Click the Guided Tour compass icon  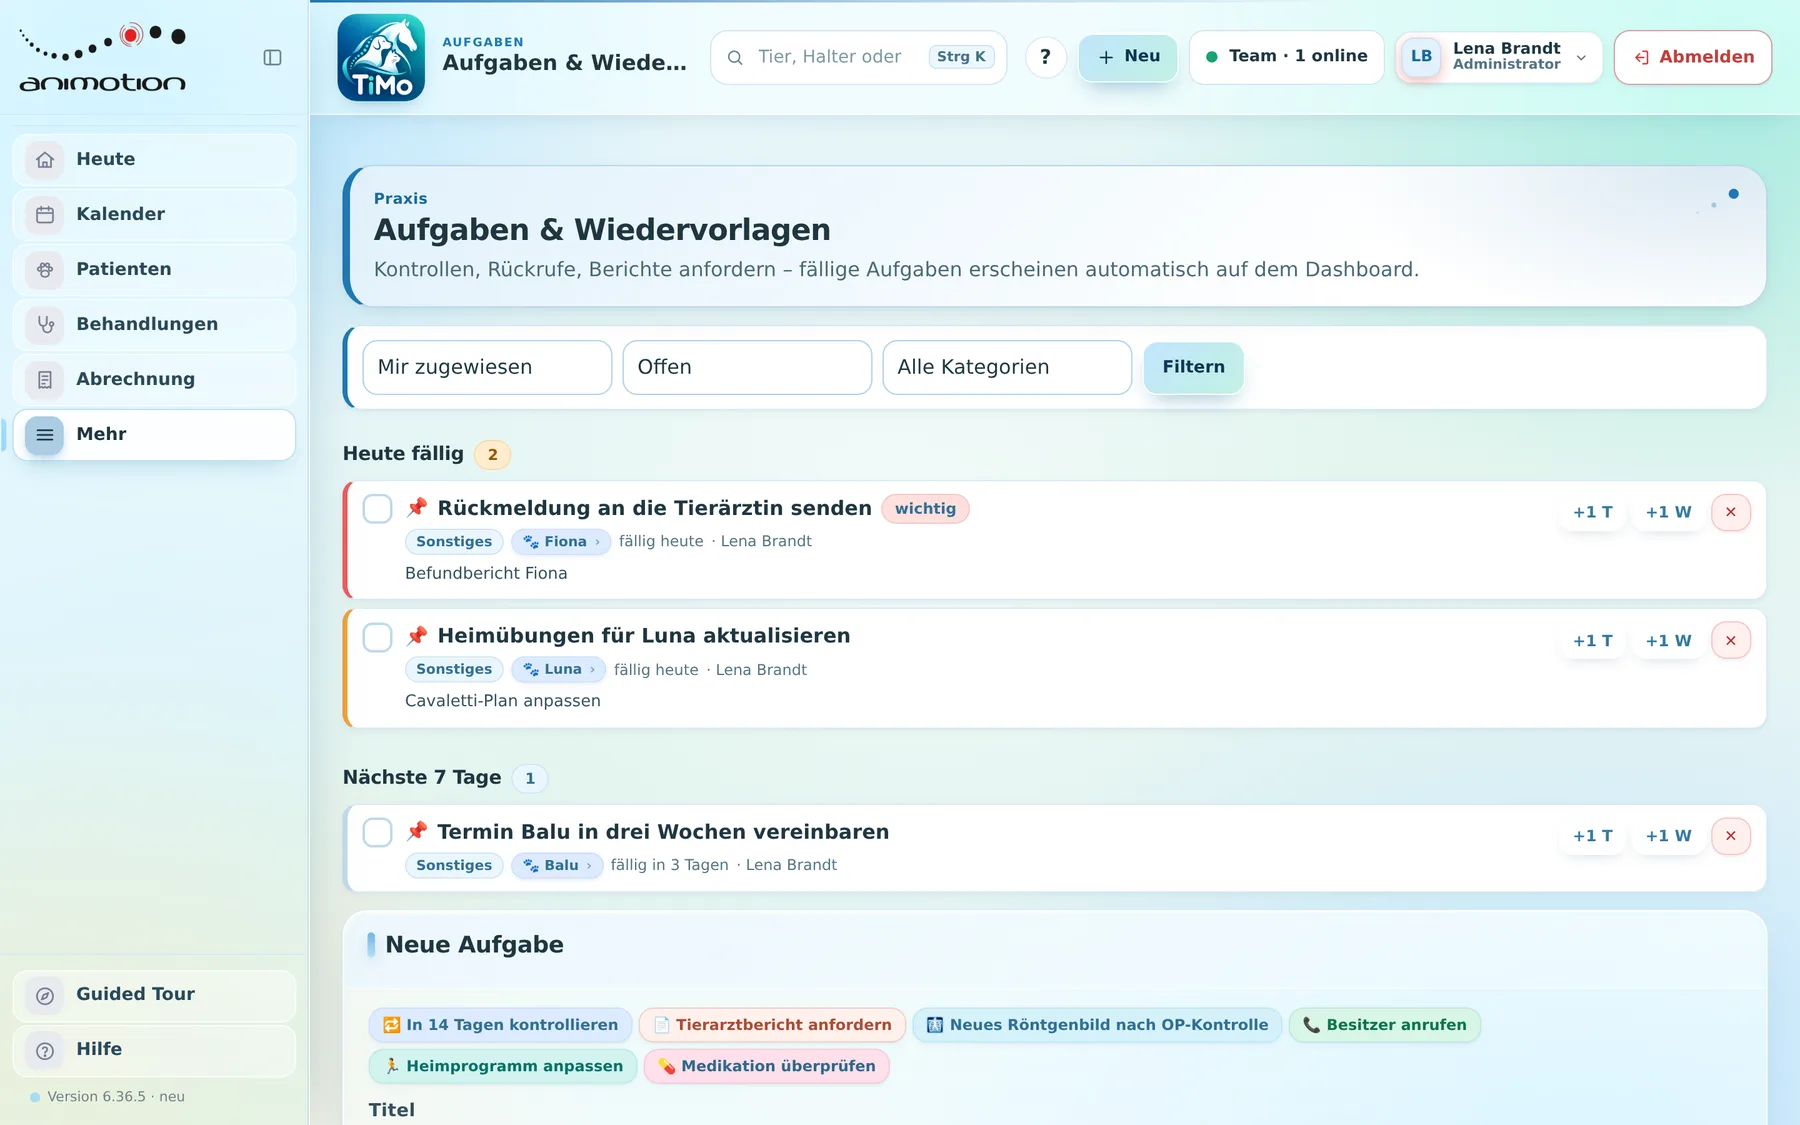pyautogui.click(x=45, y=995)
